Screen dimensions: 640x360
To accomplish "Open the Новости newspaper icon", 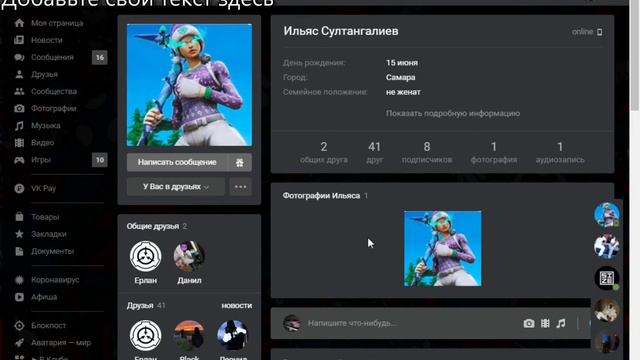I will [19, 40].
